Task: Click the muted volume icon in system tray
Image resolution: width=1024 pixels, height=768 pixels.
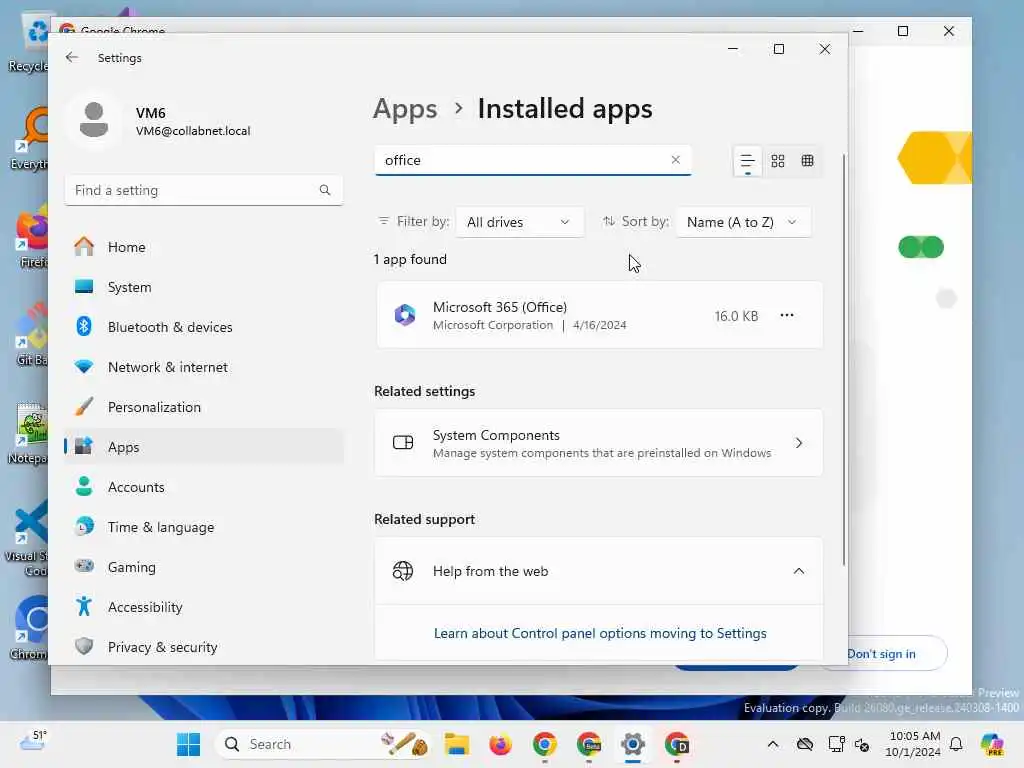Action: point(862,744)
